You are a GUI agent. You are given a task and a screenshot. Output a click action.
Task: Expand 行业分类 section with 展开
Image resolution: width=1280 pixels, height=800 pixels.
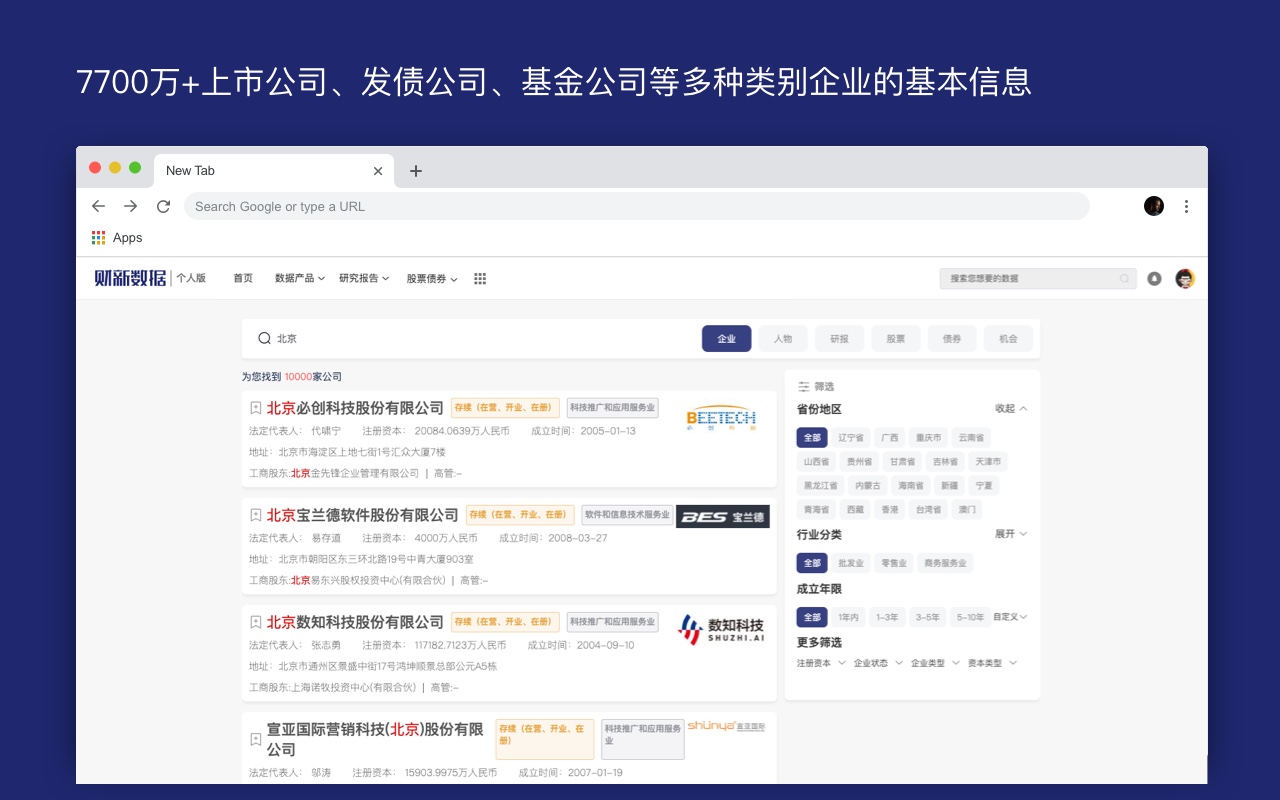coord(1011,534)
